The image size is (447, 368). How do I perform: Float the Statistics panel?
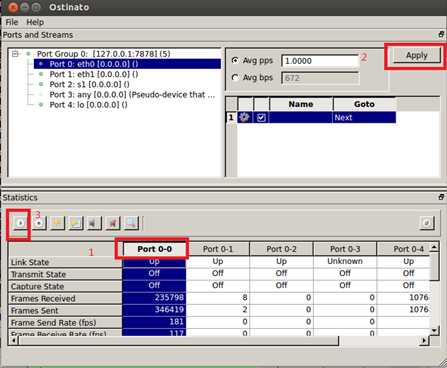(x=441, y=197)
